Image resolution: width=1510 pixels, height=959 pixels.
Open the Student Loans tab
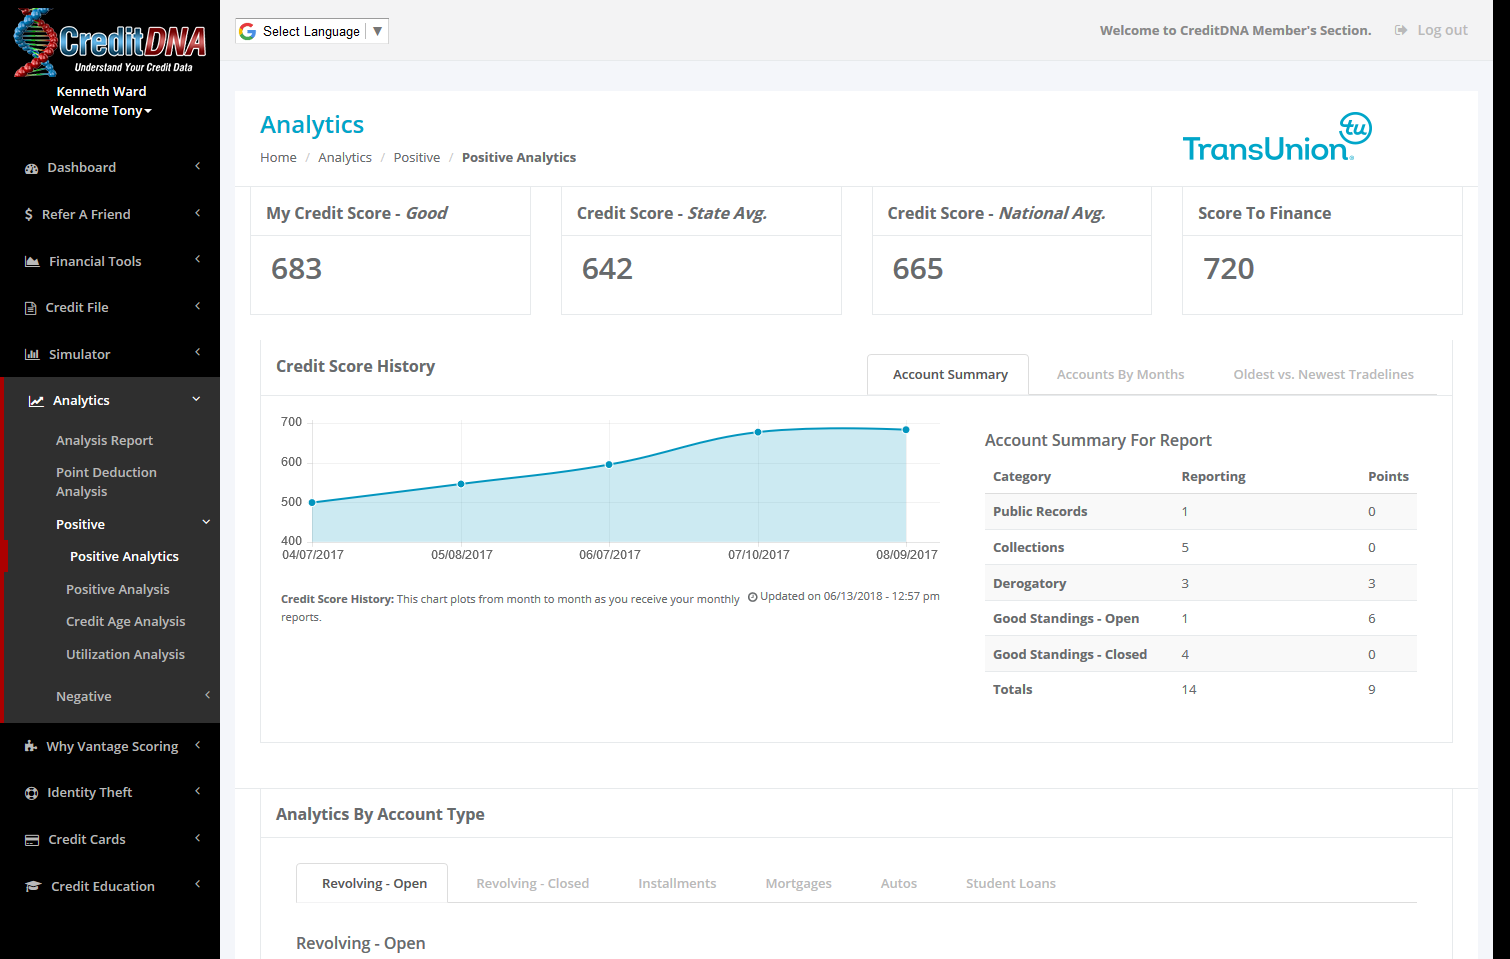[1010, 884]
